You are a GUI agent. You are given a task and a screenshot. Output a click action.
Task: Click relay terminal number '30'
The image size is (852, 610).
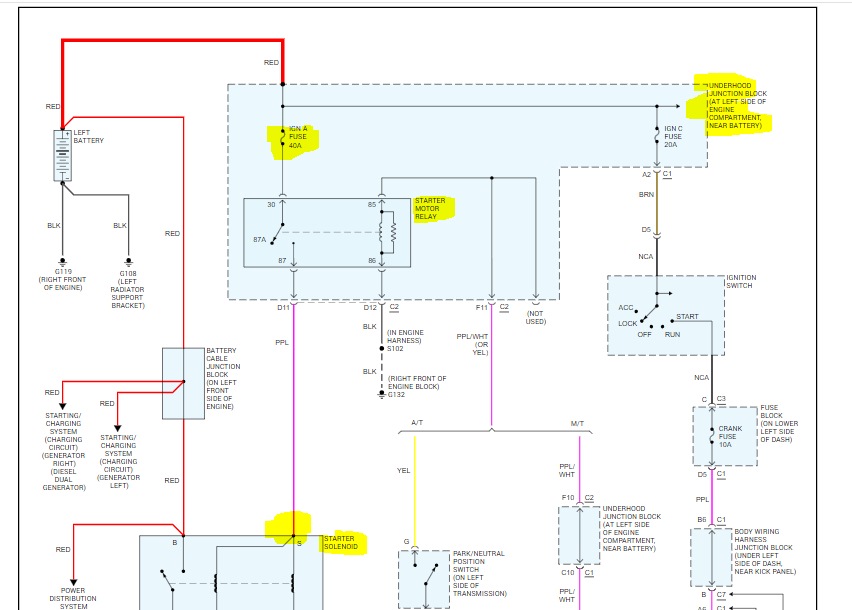tap(271, 205)
